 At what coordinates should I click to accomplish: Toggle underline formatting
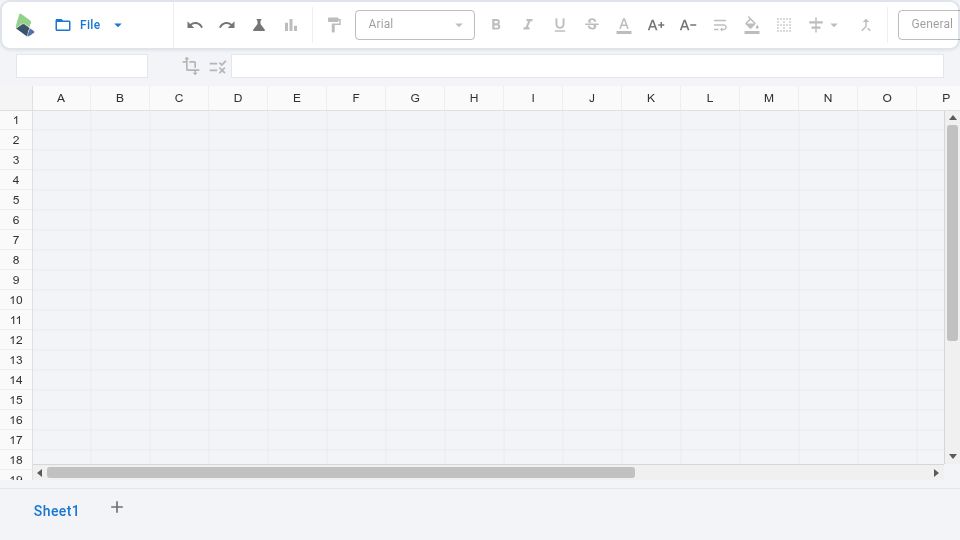[x=560, y=24]
